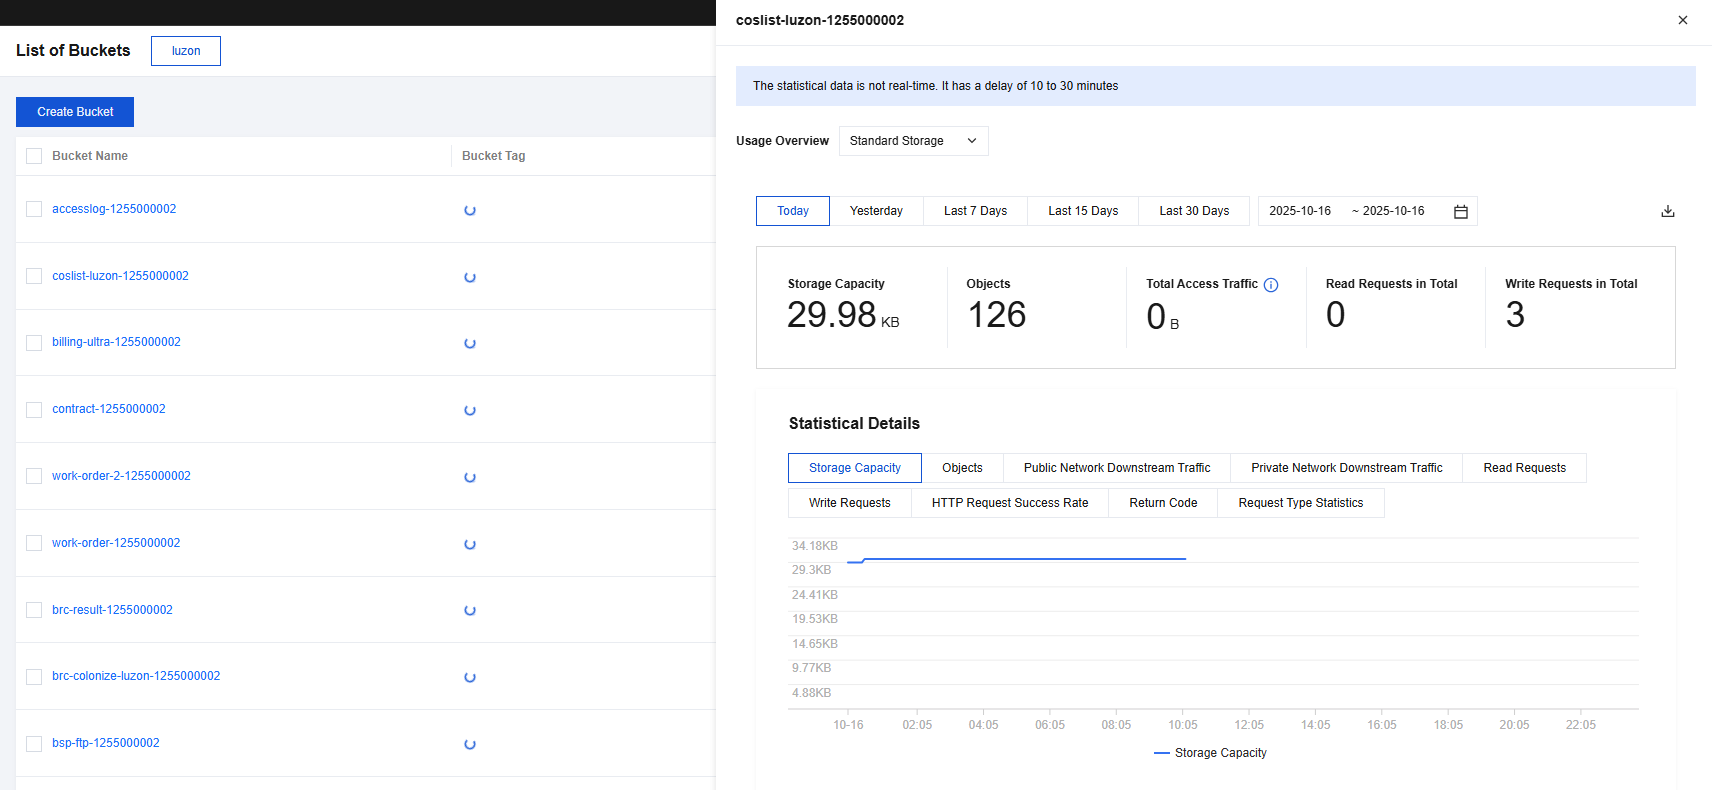Select the Today time range tab
This screenshot has height=790, width=1712.
point(793,211)
